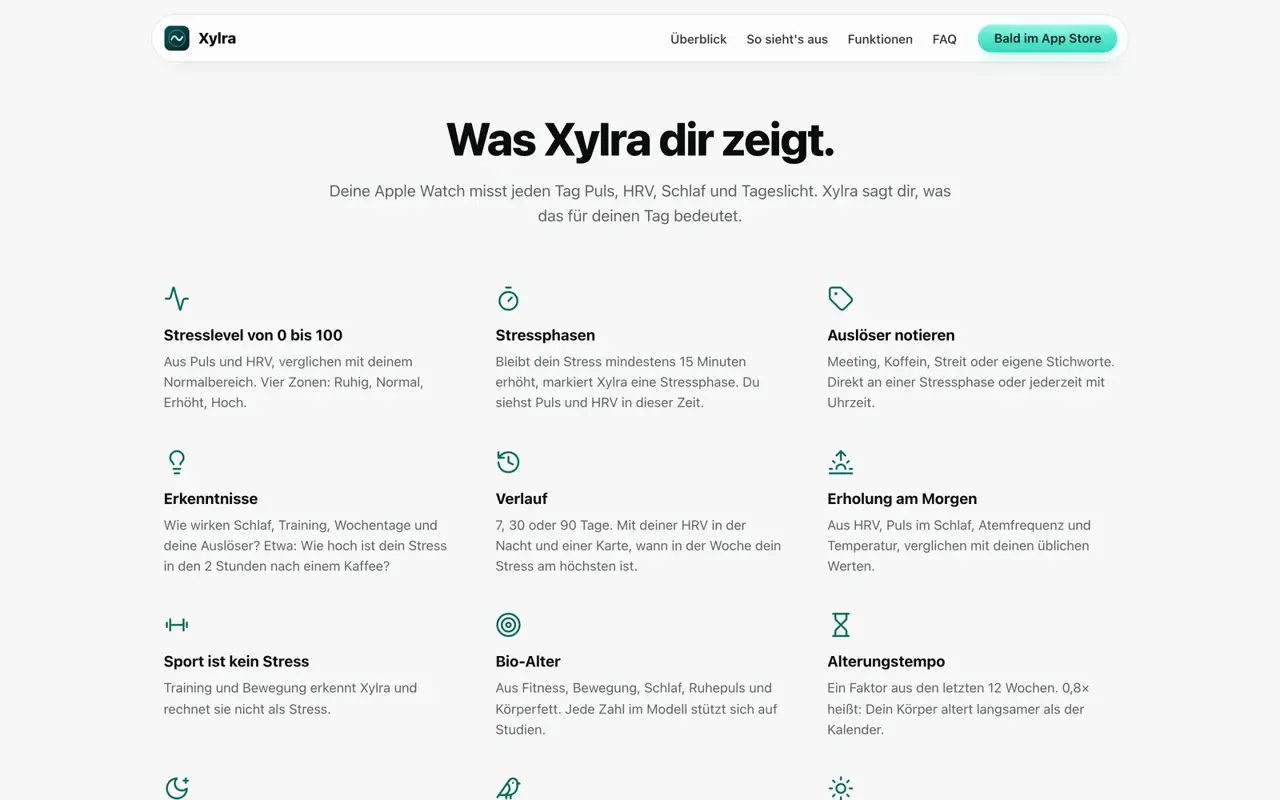
Task: Click the stopwatch icon above Stressphasen
Action: [x=508, y=298]
